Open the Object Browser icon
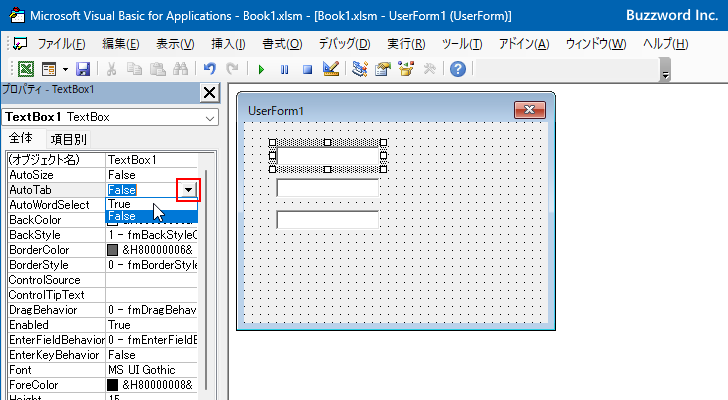Screen dimensions: 728x400 click(406, 69)
